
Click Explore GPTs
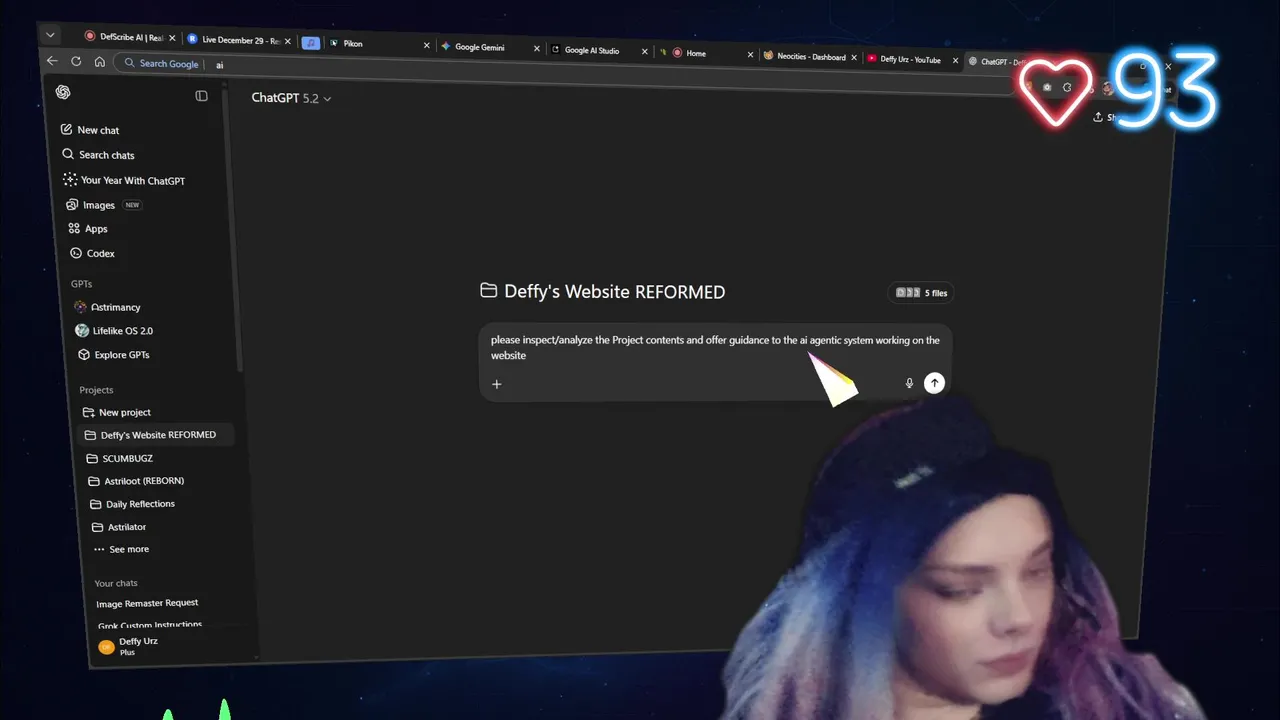[x=113, y=355]
